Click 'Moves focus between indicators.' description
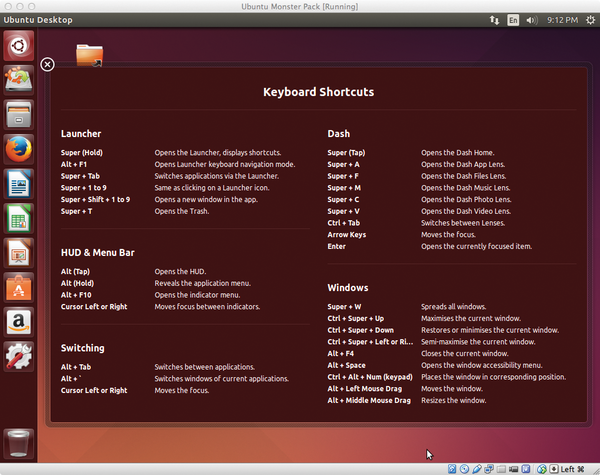600x475 pixels. pos(207,307)
